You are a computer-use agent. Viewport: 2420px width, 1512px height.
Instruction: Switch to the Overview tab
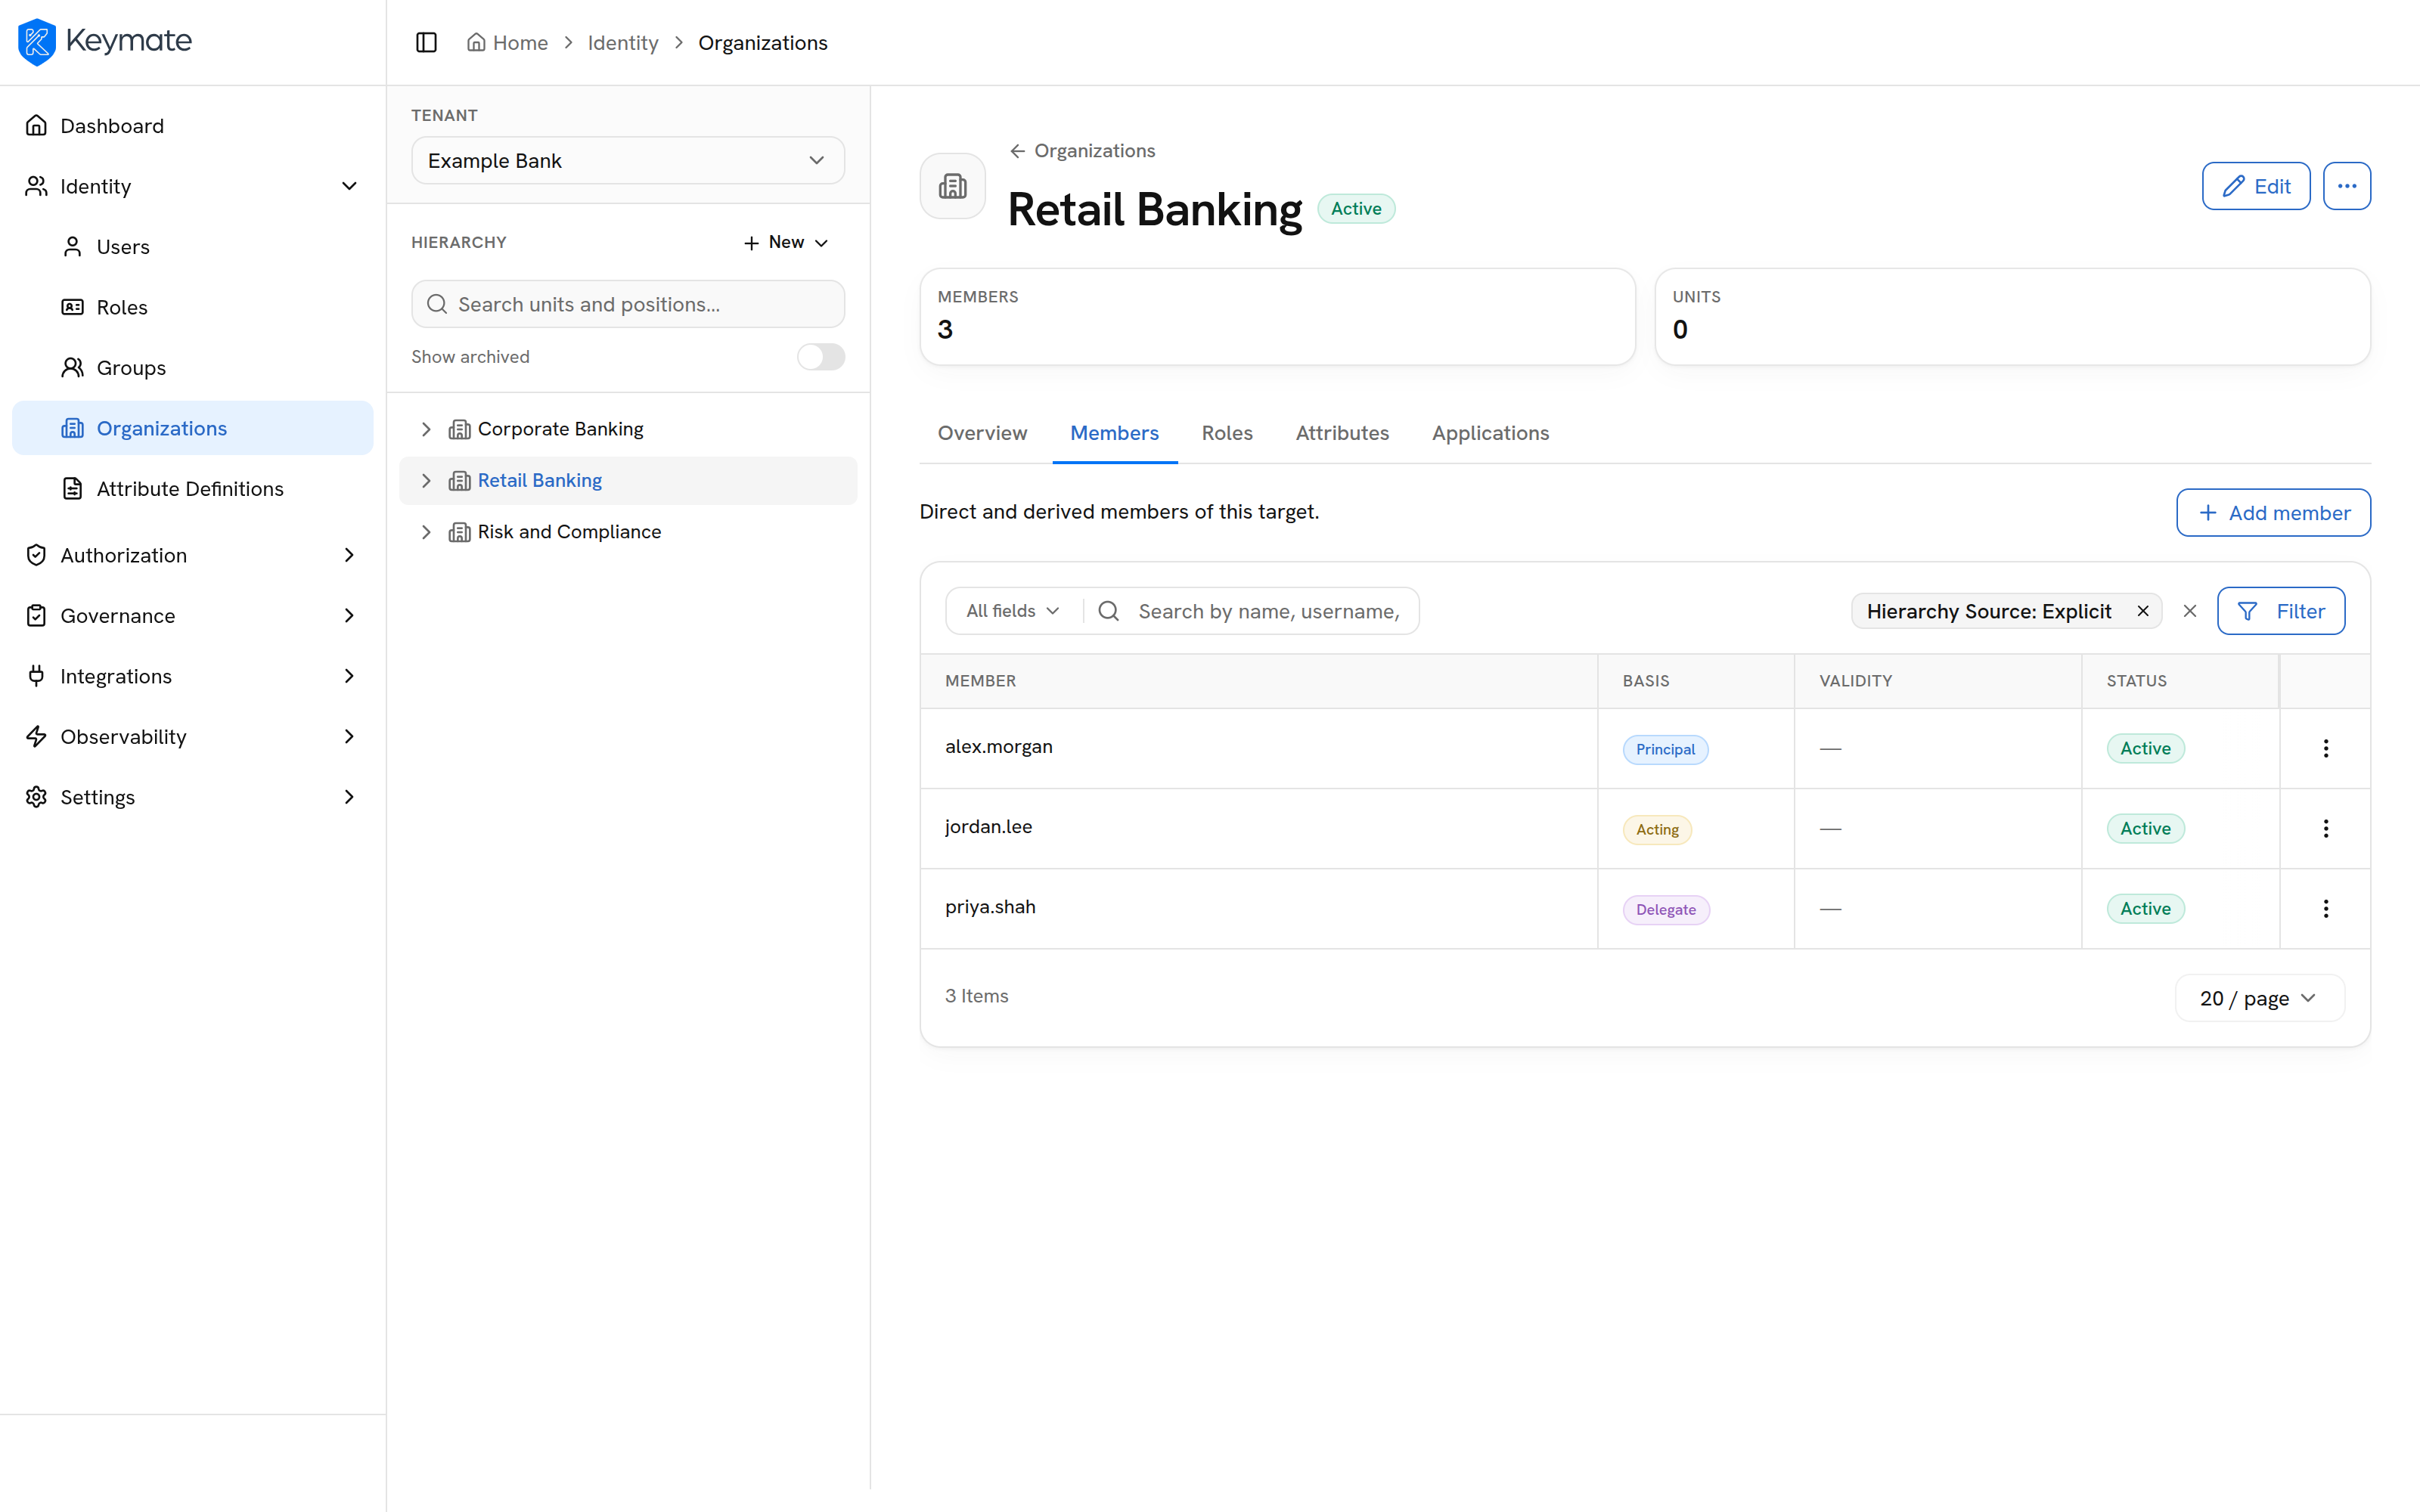(982, 433)
